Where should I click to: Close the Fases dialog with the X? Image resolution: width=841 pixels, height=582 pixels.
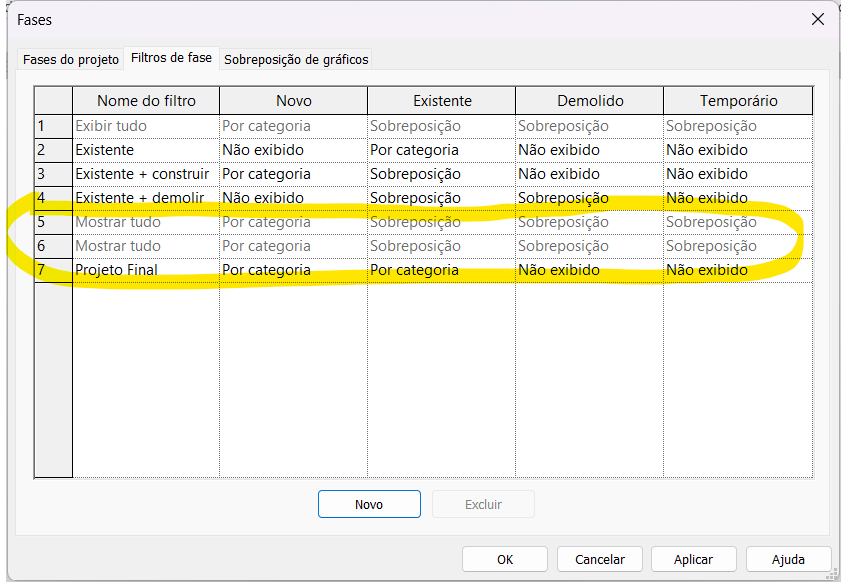click(818, 19)
